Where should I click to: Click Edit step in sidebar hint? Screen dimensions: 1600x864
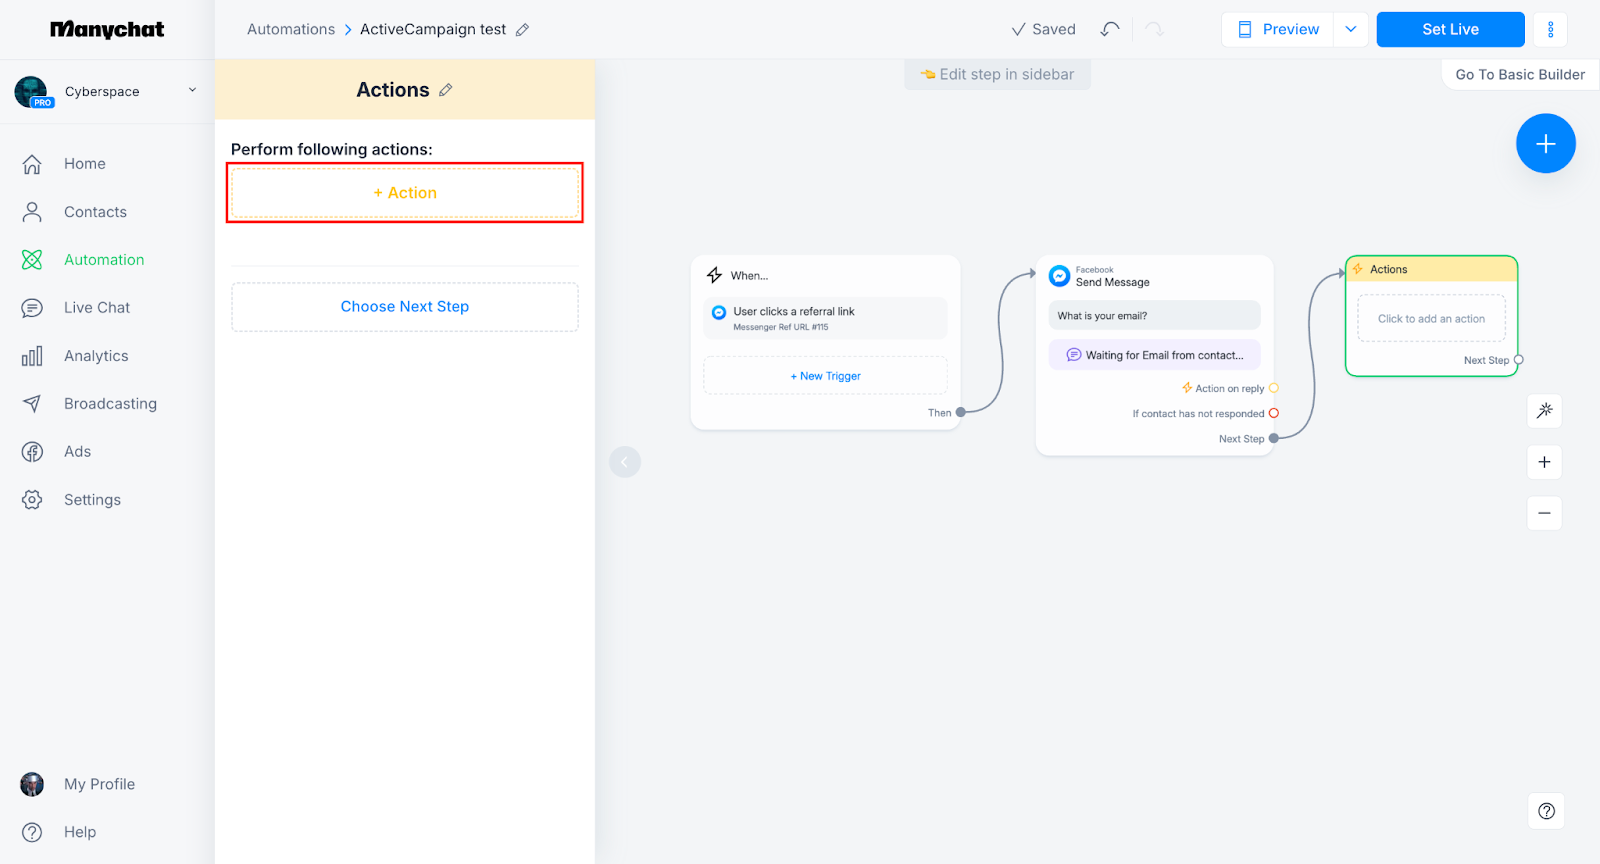click(x=998, y=74)
